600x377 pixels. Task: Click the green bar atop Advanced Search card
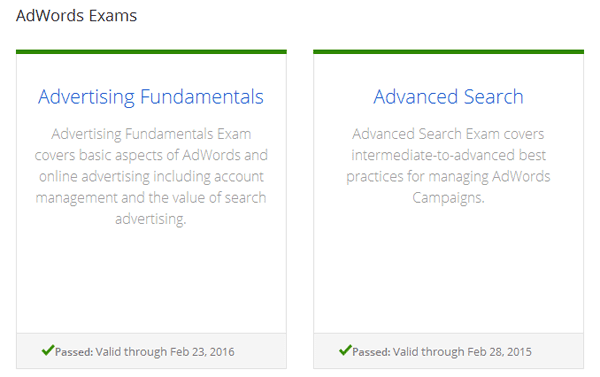click(x=448, y=52)
